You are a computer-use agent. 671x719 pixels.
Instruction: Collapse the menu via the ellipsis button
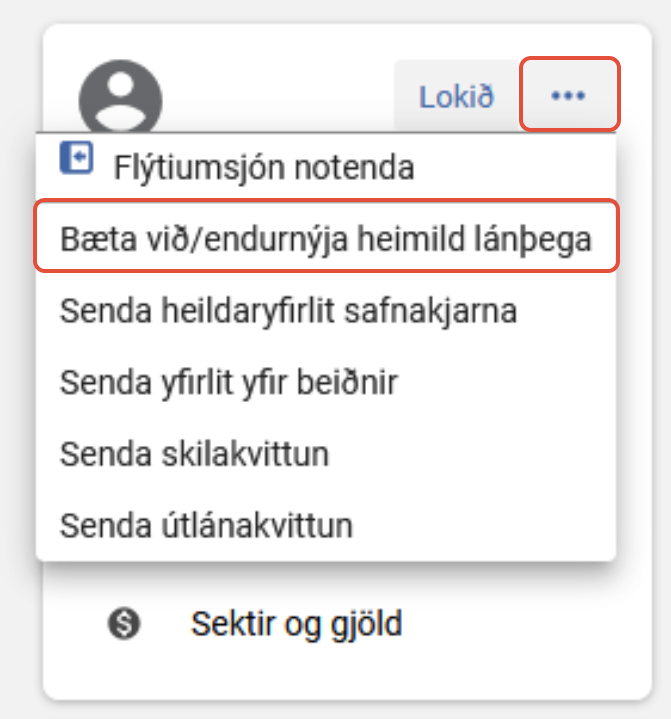tap(569, 94)
